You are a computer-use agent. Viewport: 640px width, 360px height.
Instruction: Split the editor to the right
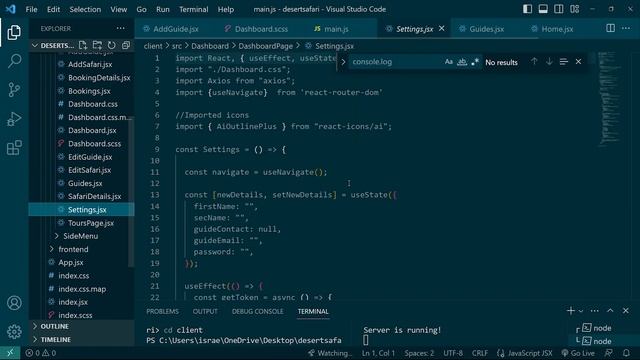pos(611,28)
